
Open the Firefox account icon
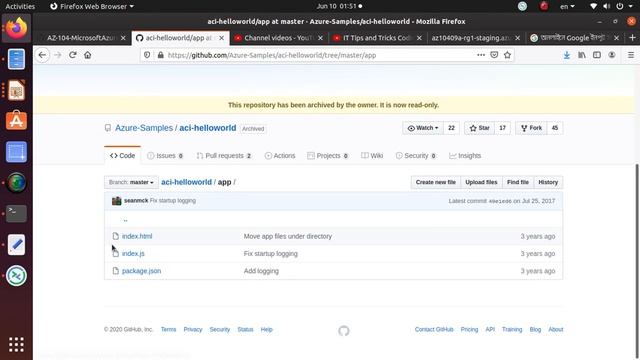point(612,55)
